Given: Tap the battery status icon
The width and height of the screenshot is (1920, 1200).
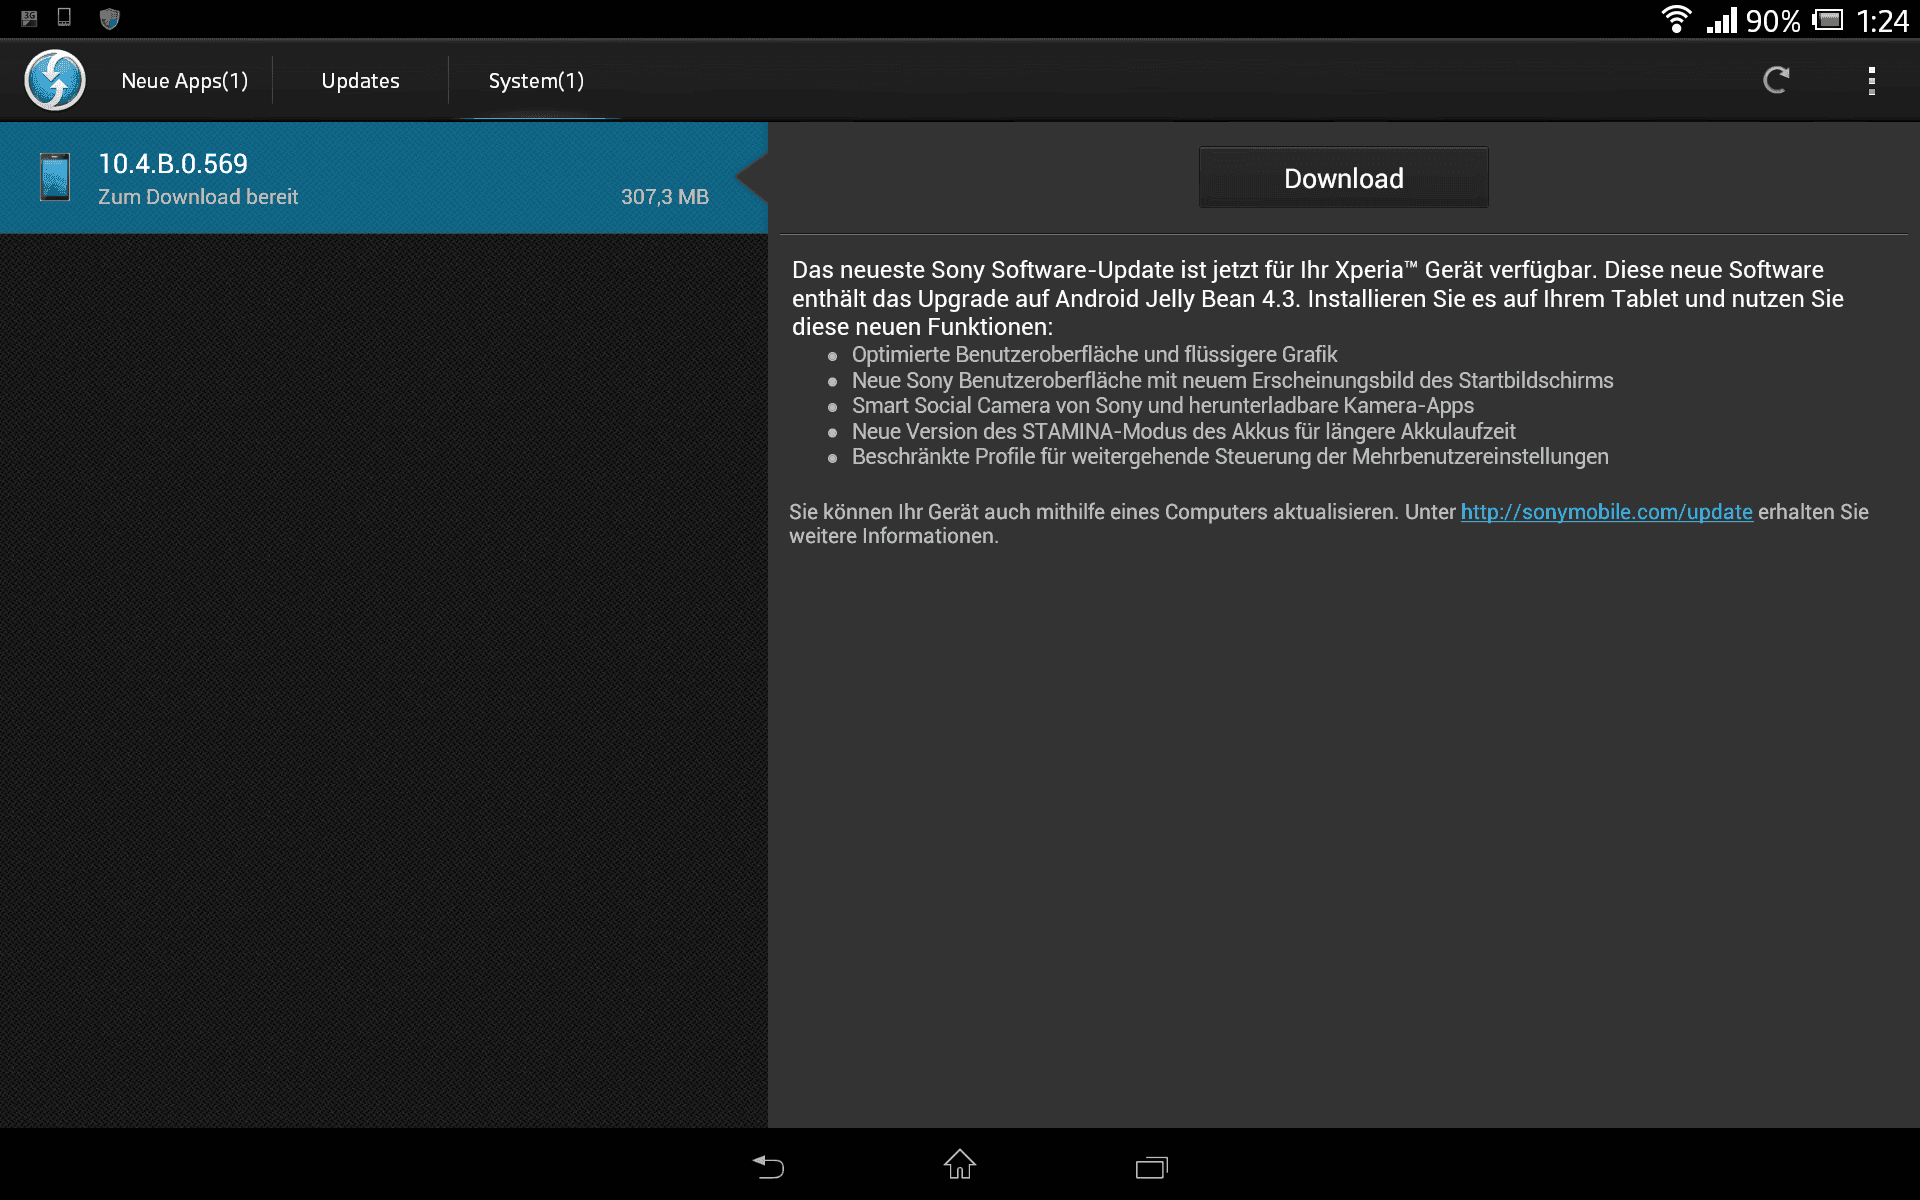Looking at the screenshot, I should click(x=1828, y=19).
